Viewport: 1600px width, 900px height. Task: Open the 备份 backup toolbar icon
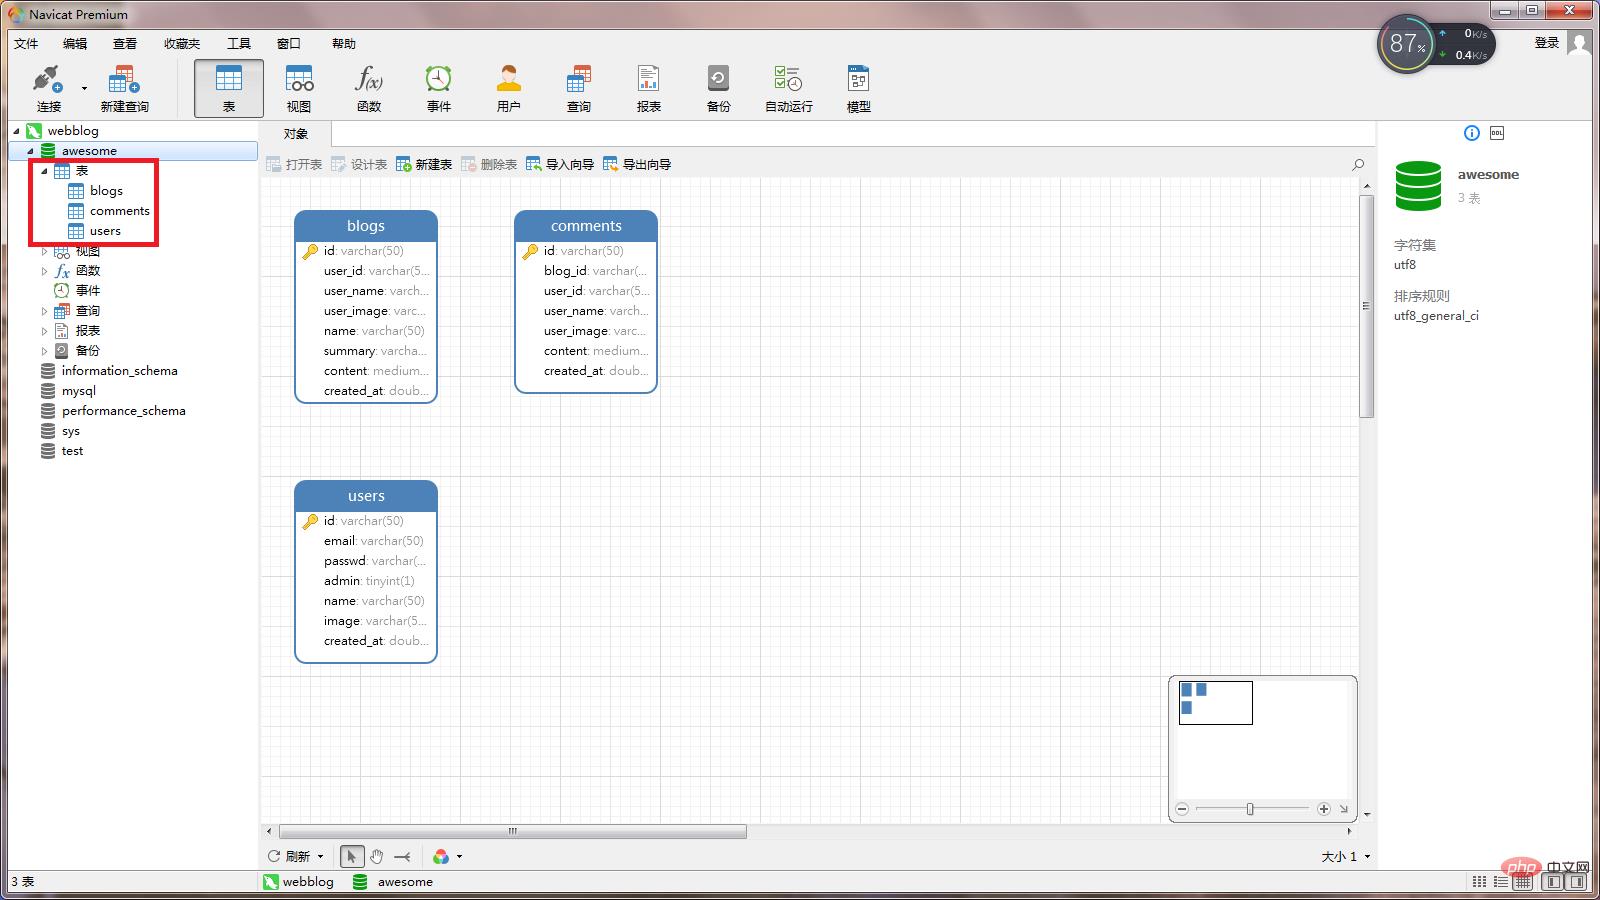(718, 88)
